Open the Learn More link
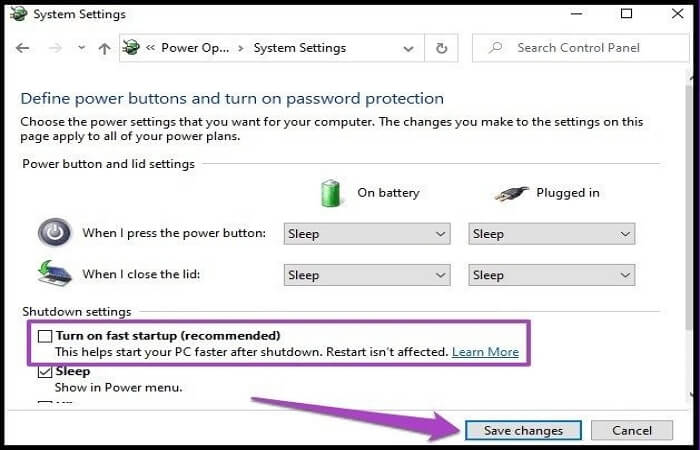700x450 pixels. coord(485,352)
